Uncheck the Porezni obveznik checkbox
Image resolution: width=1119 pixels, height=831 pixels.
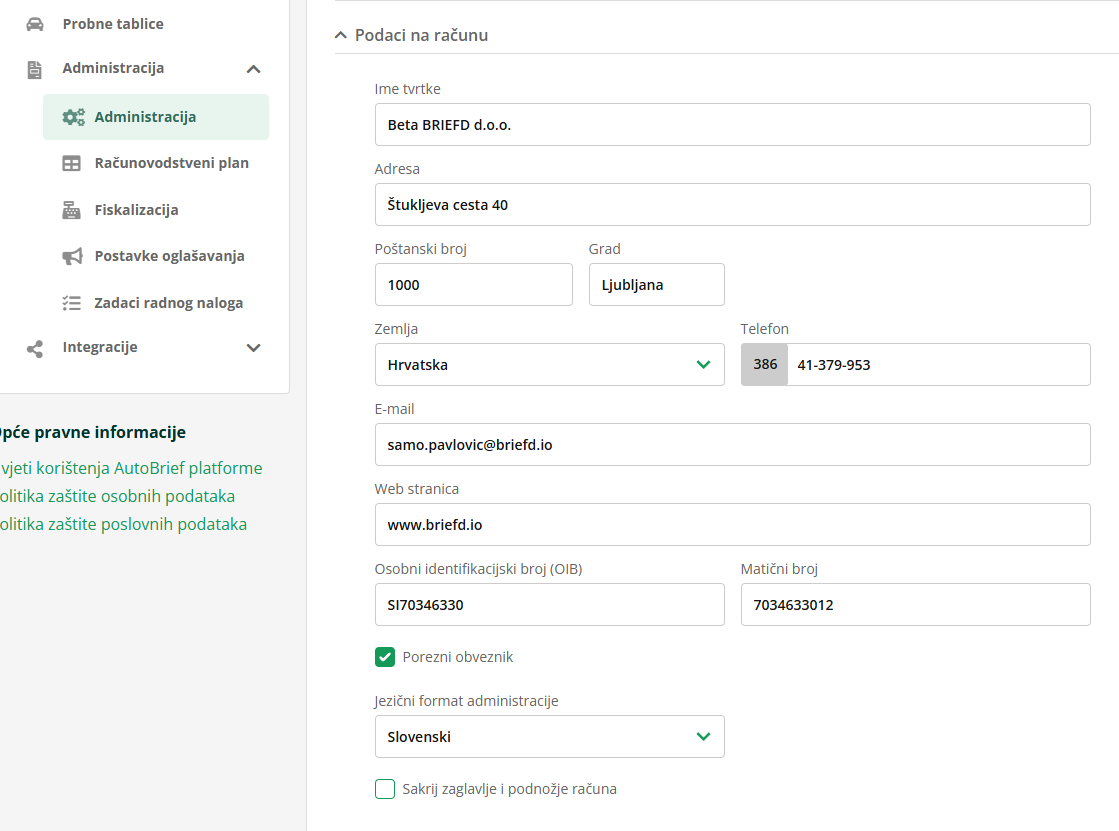tap(385, 657)
